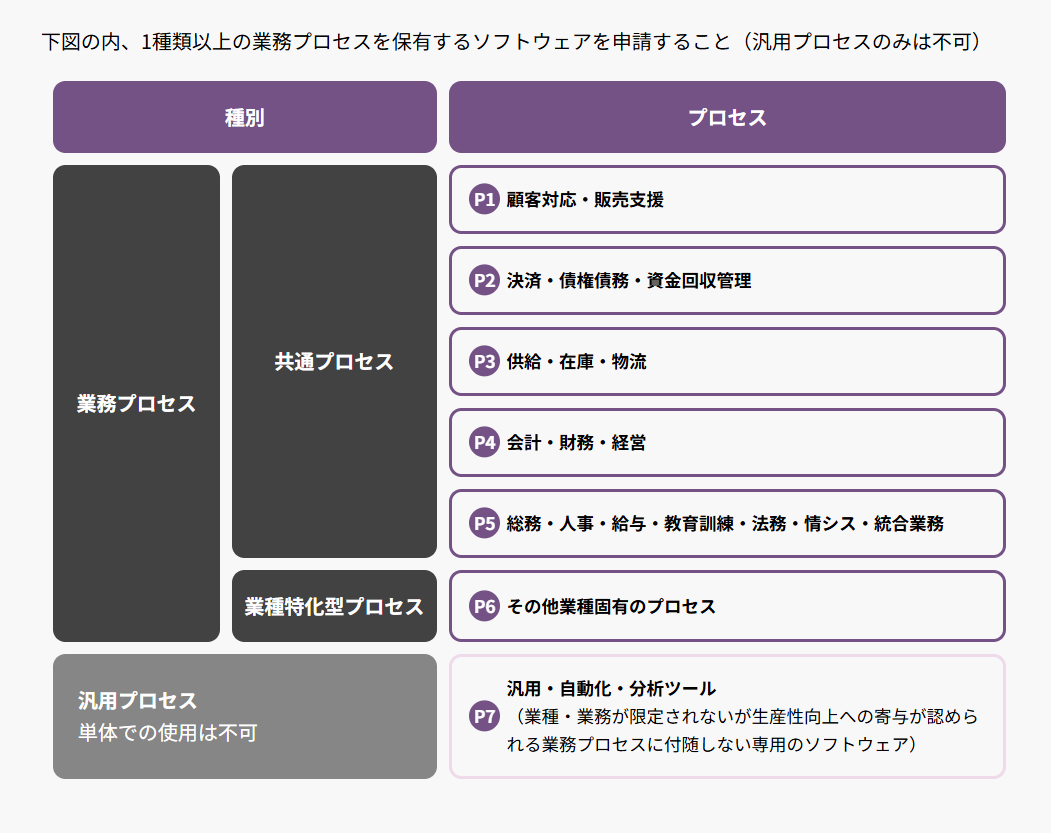Click the P1 circle badge
The height and width of the screenshot is (833, 1051).
click(x=484, y=199)
